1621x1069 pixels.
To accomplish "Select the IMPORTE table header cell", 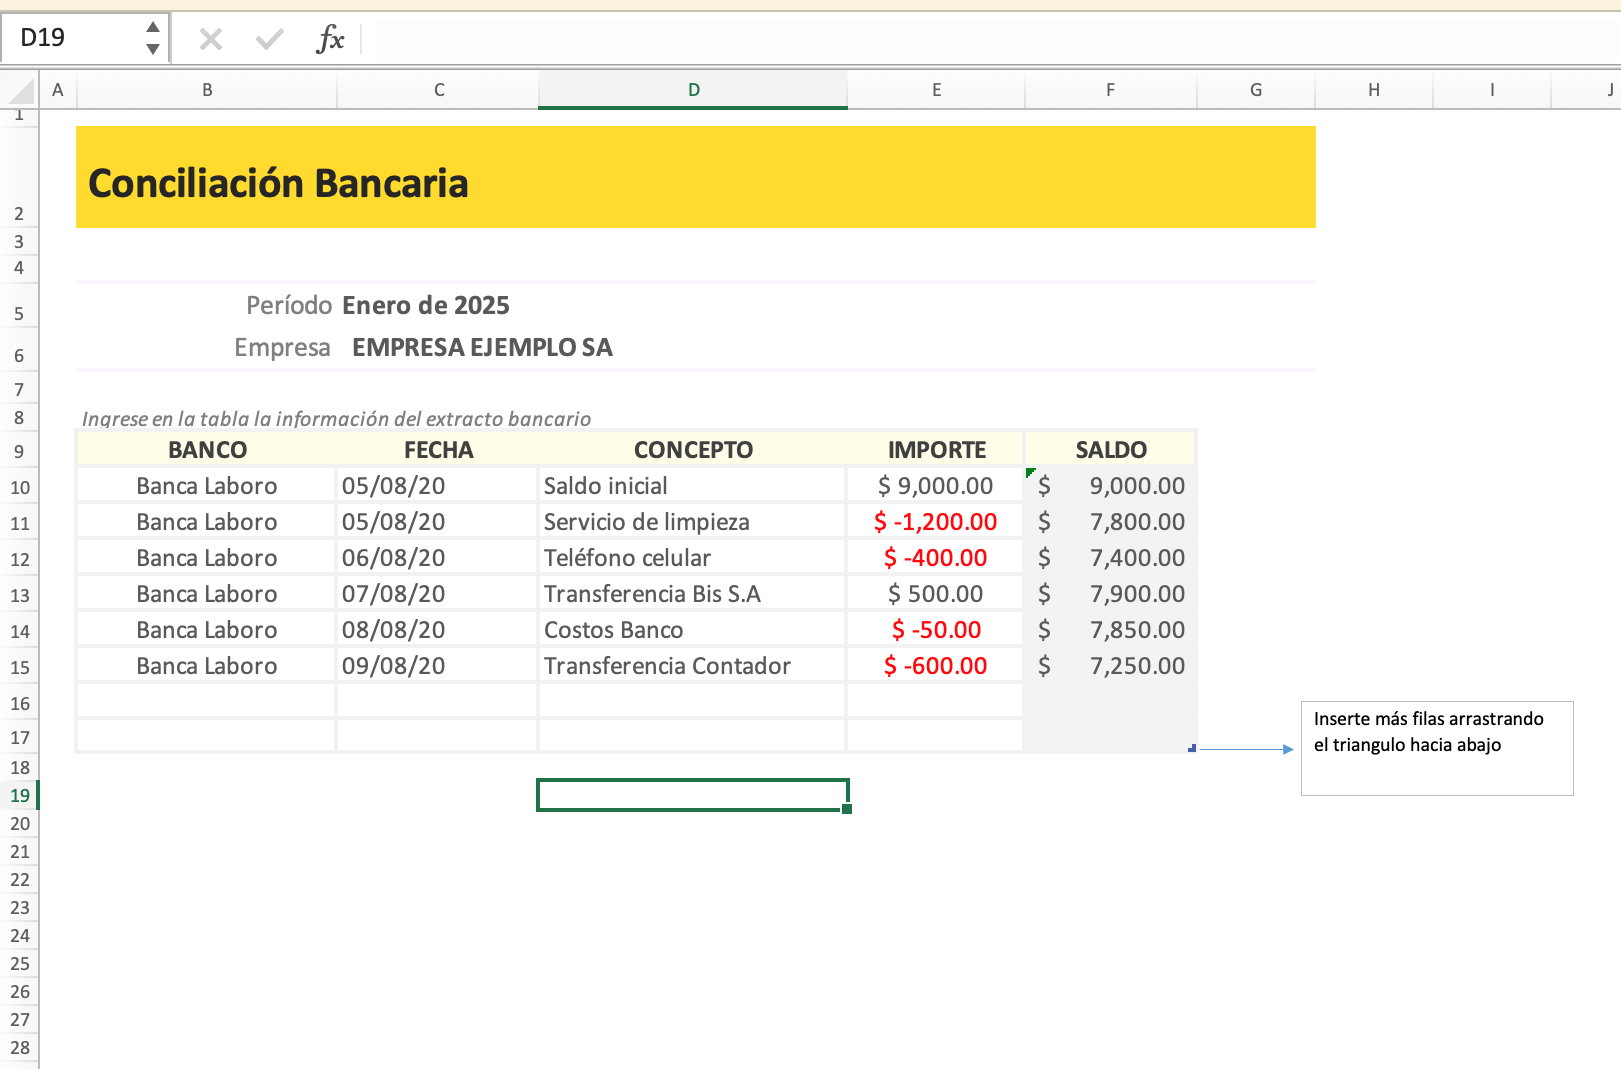I will (936, 450).
